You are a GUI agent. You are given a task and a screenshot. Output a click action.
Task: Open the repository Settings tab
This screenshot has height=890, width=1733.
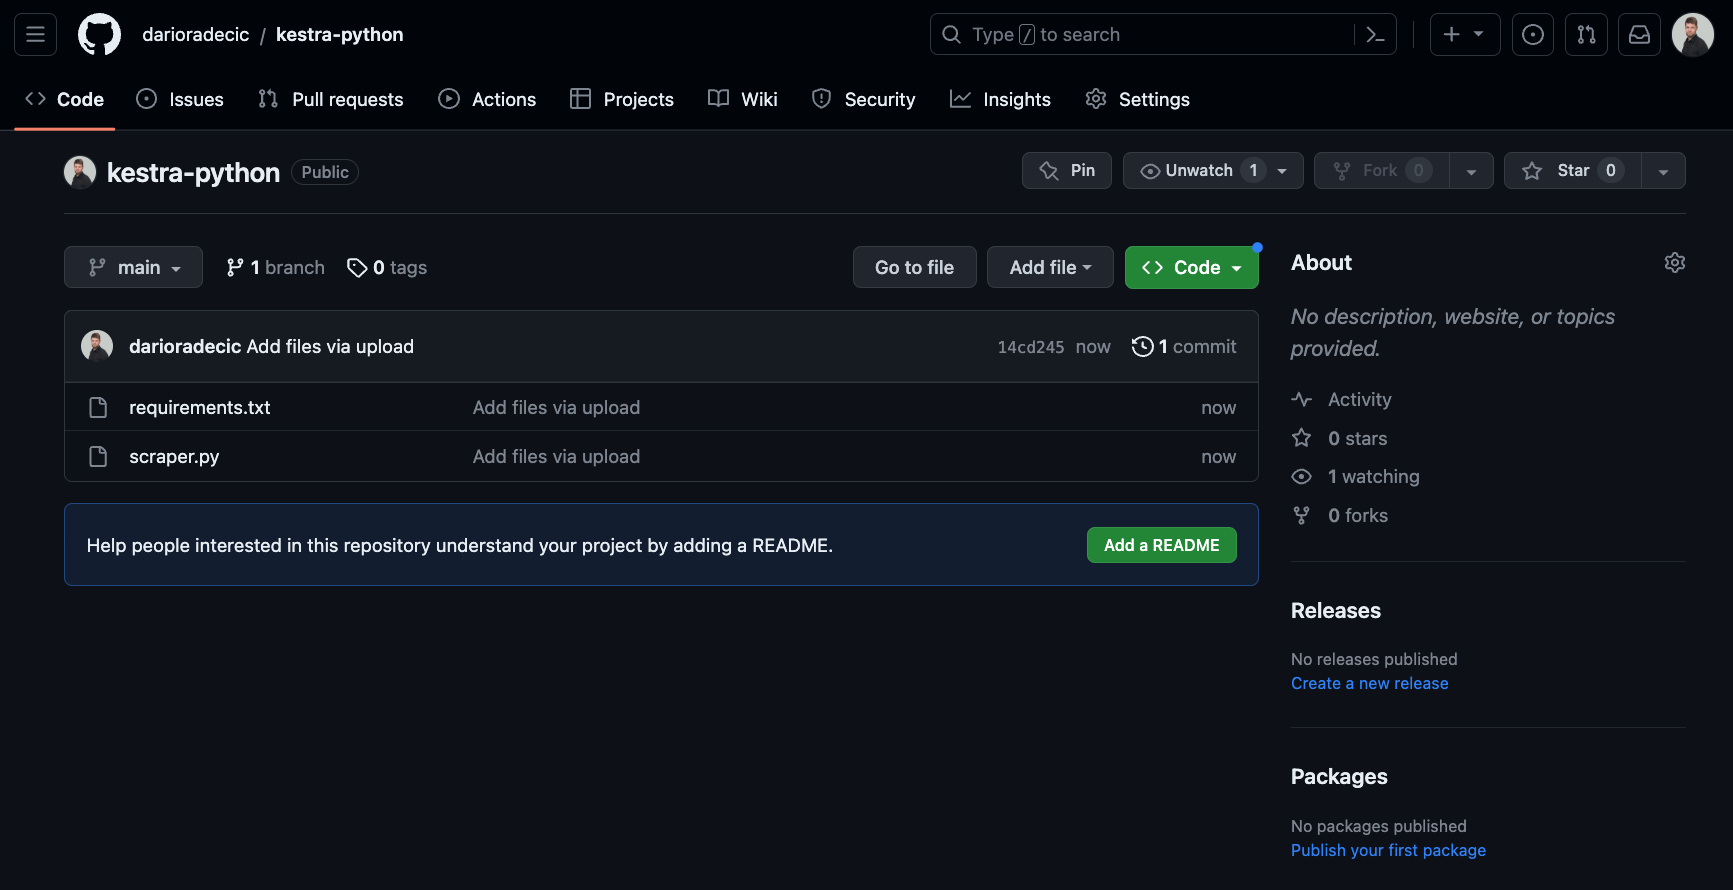click(x=1137, y=99)
